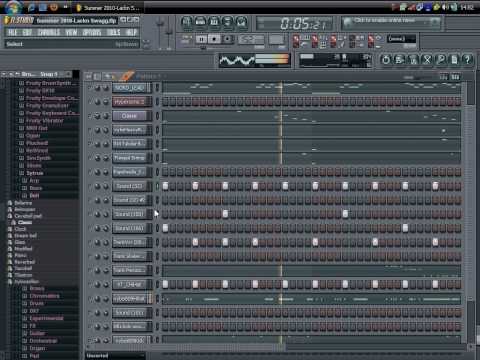Open the audio editor scissors icon

(427, 60)
